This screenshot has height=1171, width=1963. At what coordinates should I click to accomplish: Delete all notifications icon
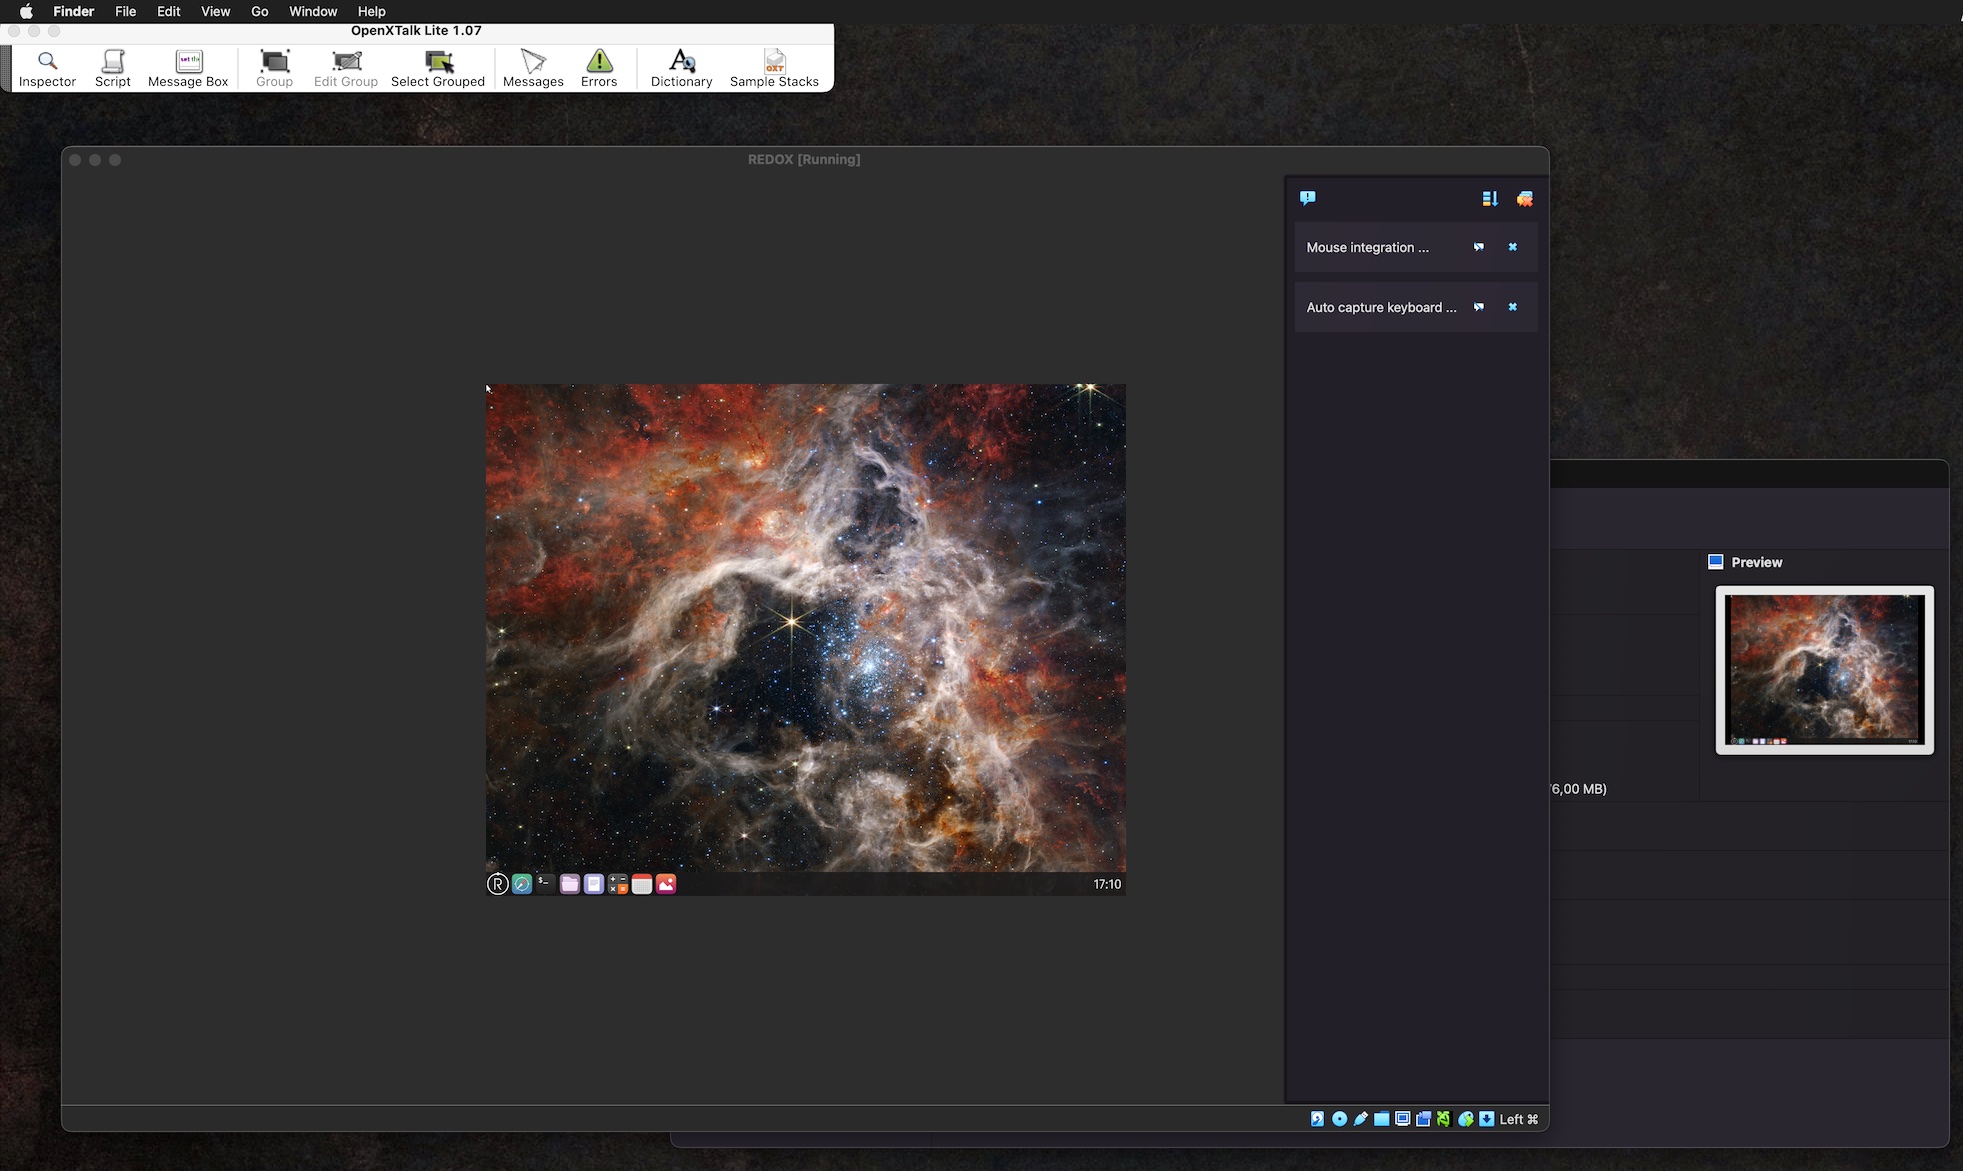1525,199
